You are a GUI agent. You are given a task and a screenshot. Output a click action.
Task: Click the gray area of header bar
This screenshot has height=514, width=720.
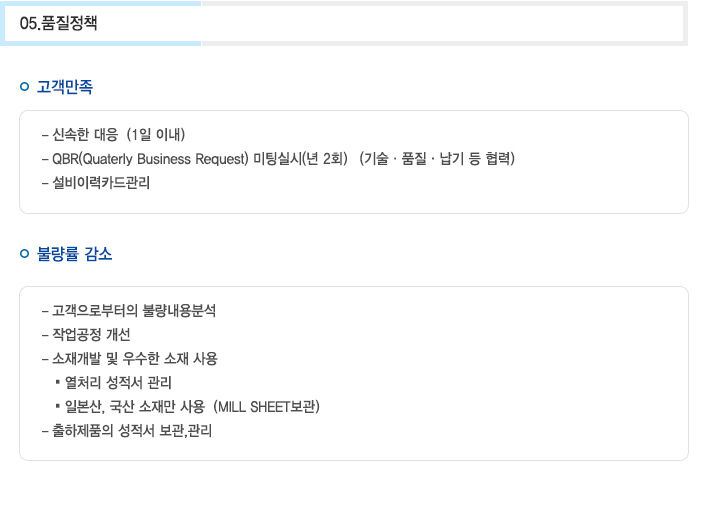tap(444, 23)
